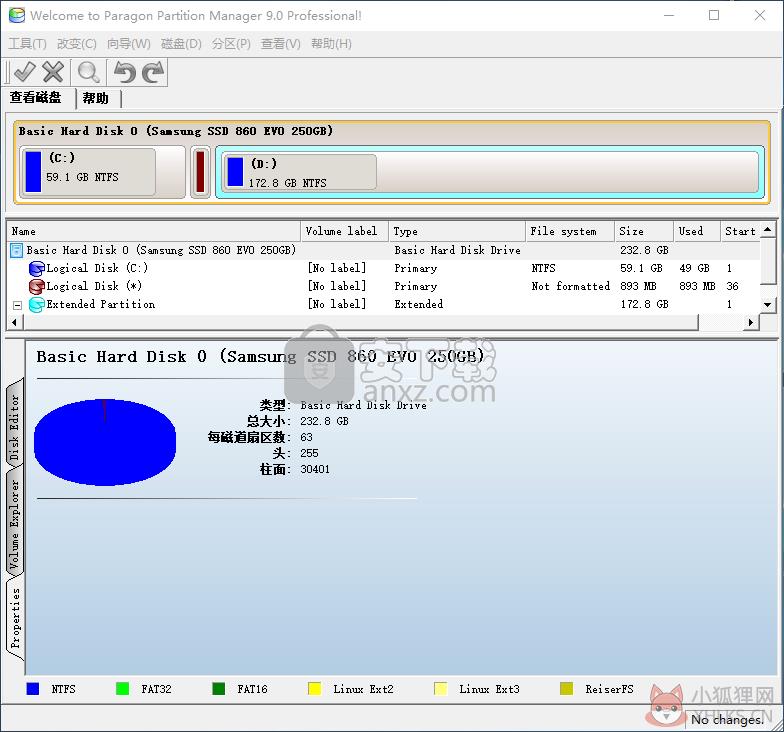
Task: Switch to the 查看磁盘 tab
Action: tap(36, 98)
